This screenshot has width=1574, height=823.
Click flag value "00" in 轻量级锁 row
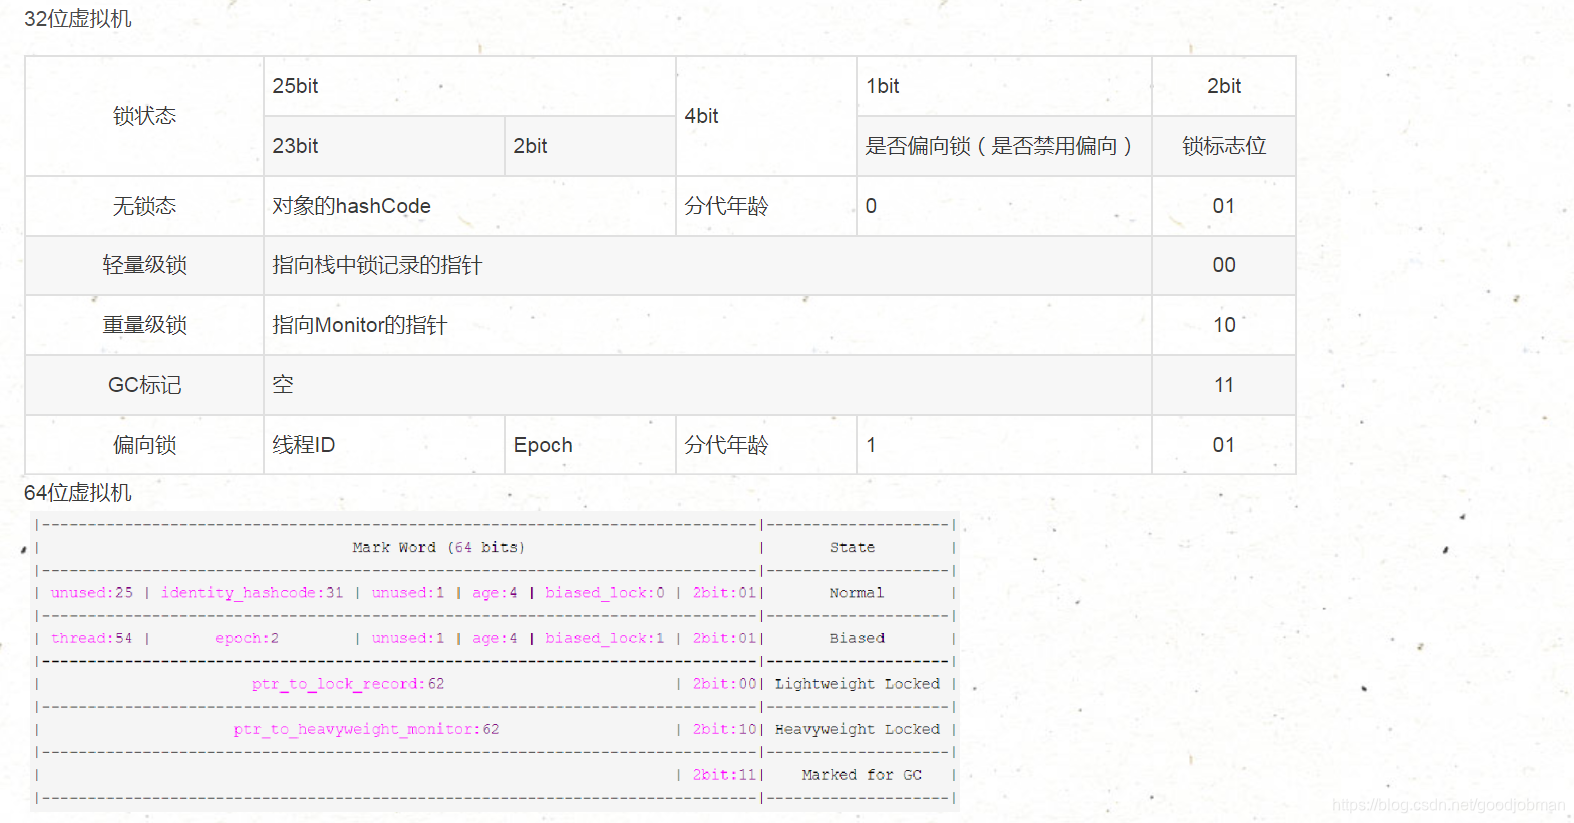[x=1224, y=265]
